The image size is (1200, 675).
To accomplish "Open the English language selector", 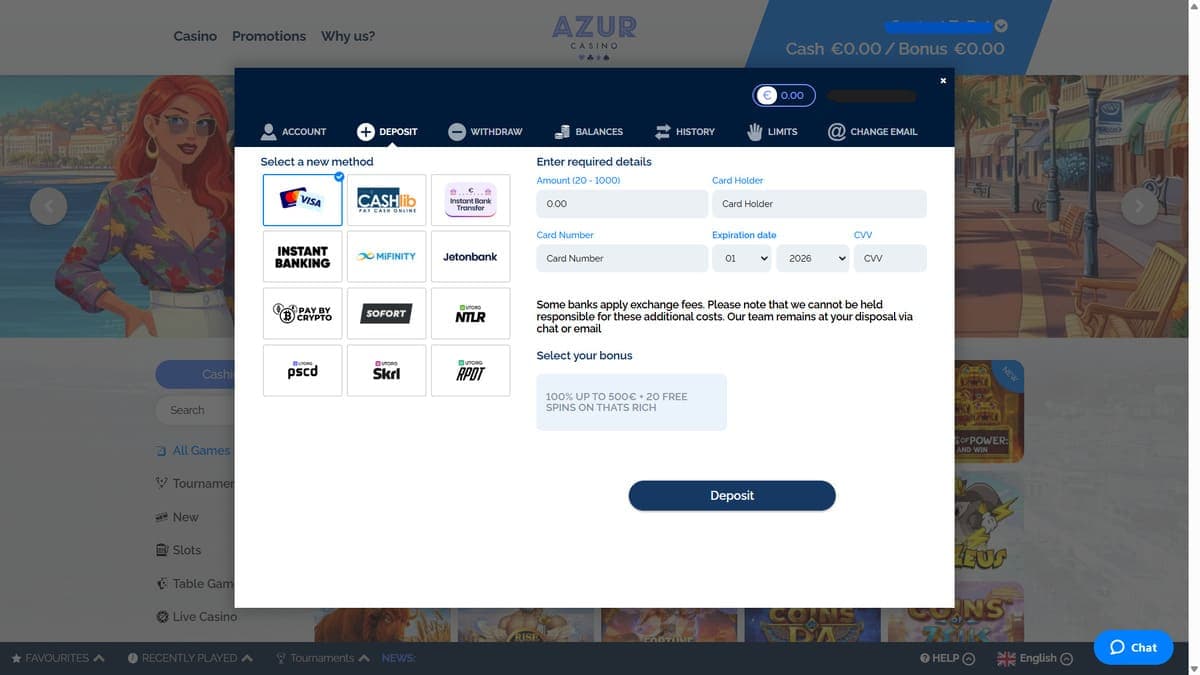I will coord(1035,658).
